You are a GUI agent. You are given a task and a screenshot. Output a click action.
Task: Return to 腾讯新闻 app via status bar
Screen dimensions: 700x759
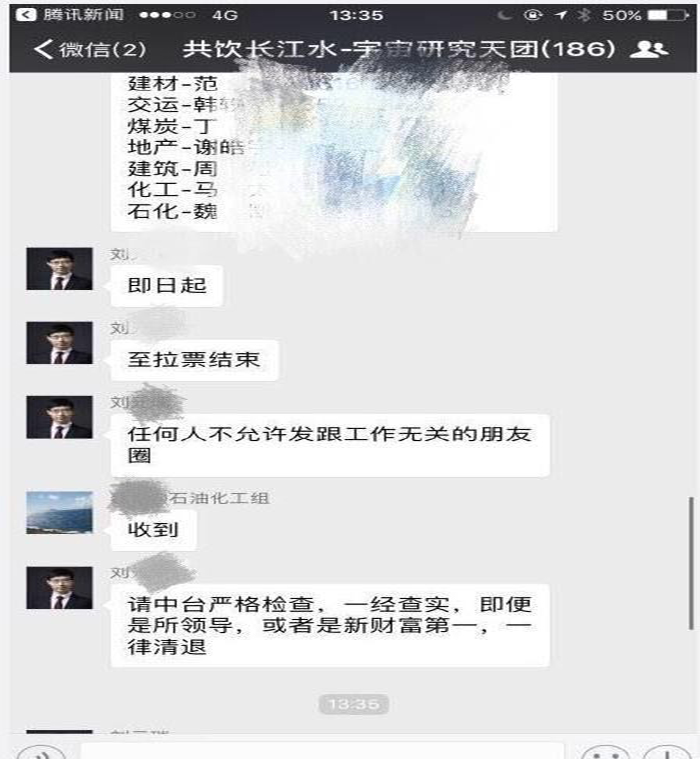(x=70, y=15)
